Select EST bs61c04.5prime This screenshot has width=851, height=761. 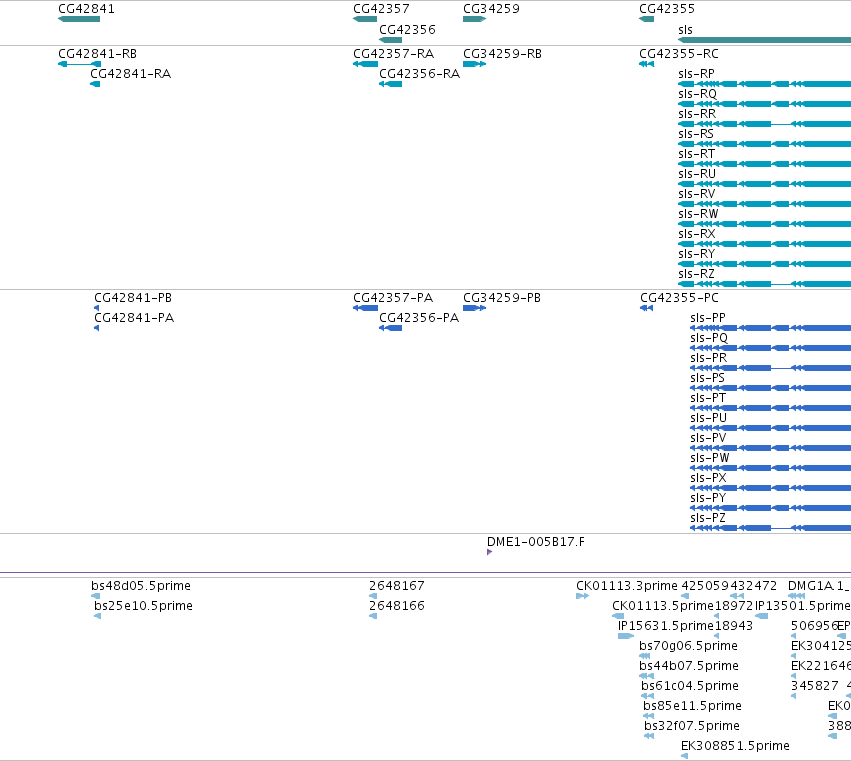[647, 696]
